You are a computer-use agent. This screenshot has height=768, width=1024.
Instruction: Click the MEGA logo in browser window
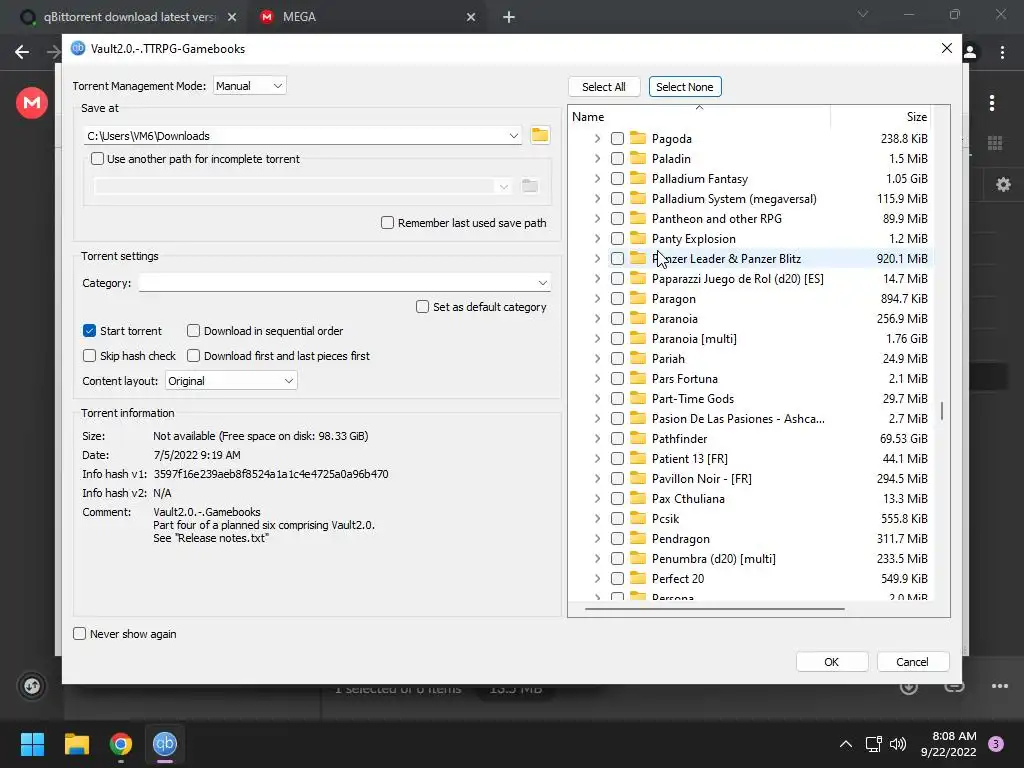(x=32, y=103)
